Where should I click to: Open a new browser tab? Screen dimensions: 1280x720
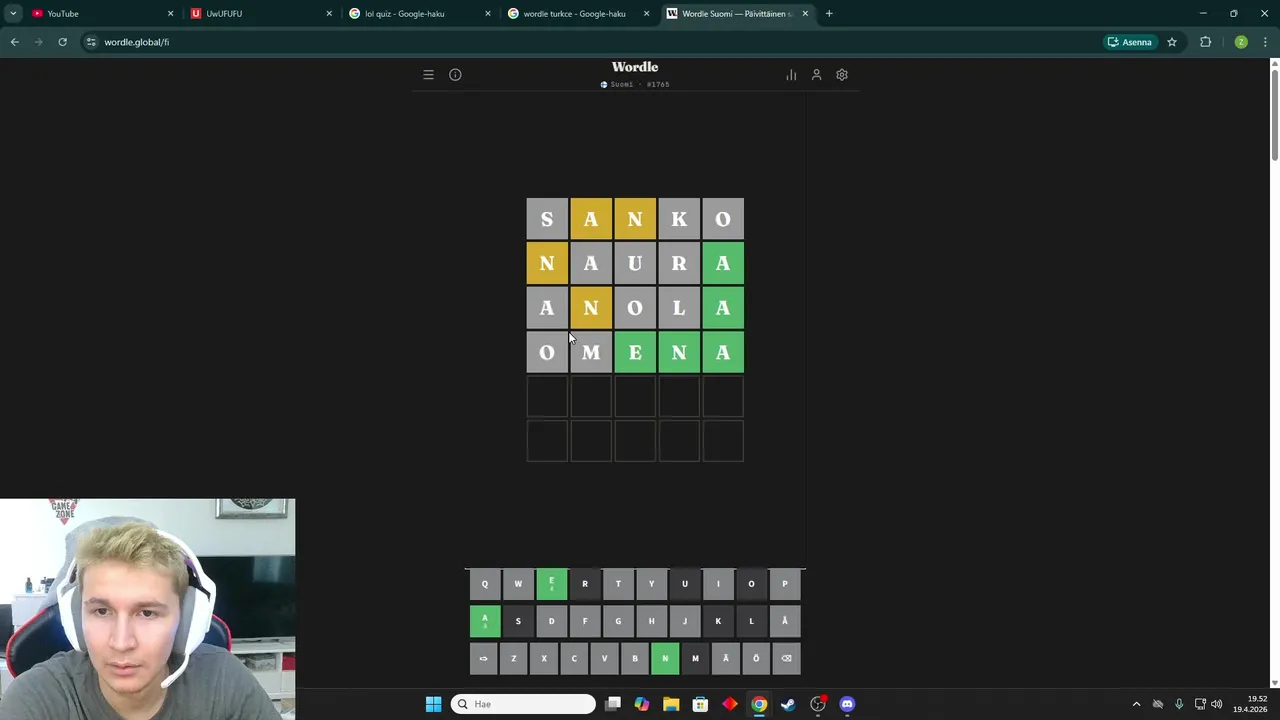829,14
